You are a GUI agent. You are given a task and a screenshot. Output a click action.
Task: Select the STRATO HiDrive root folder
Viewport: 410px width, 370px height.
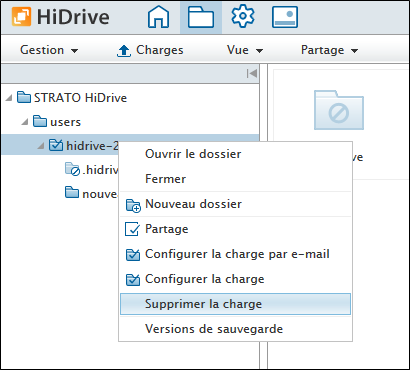point(80,98)
